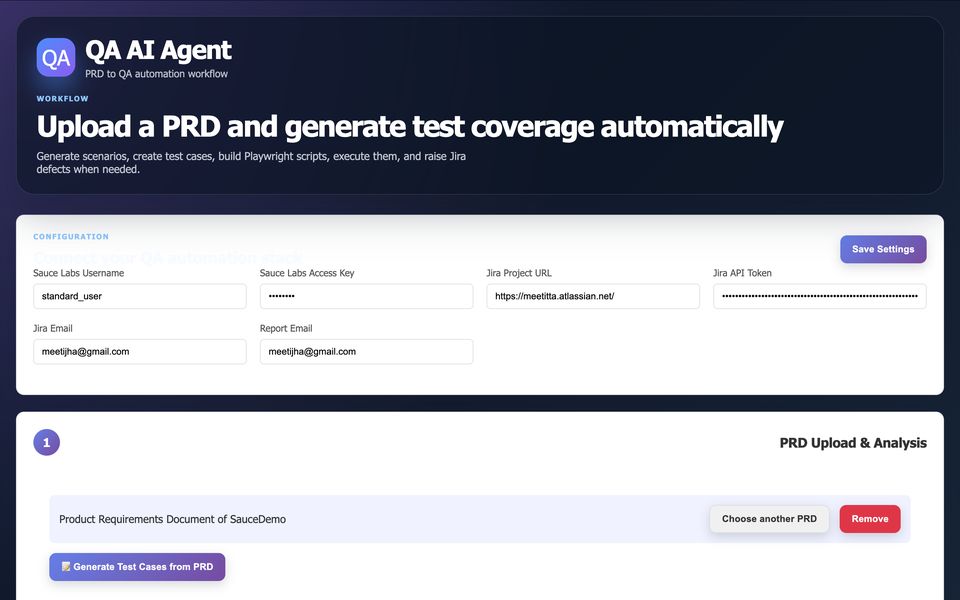Viewport: 960px width, 600px height.
Task: Click the Sauce Labs Username label
Action: click(x=78, y=273)
